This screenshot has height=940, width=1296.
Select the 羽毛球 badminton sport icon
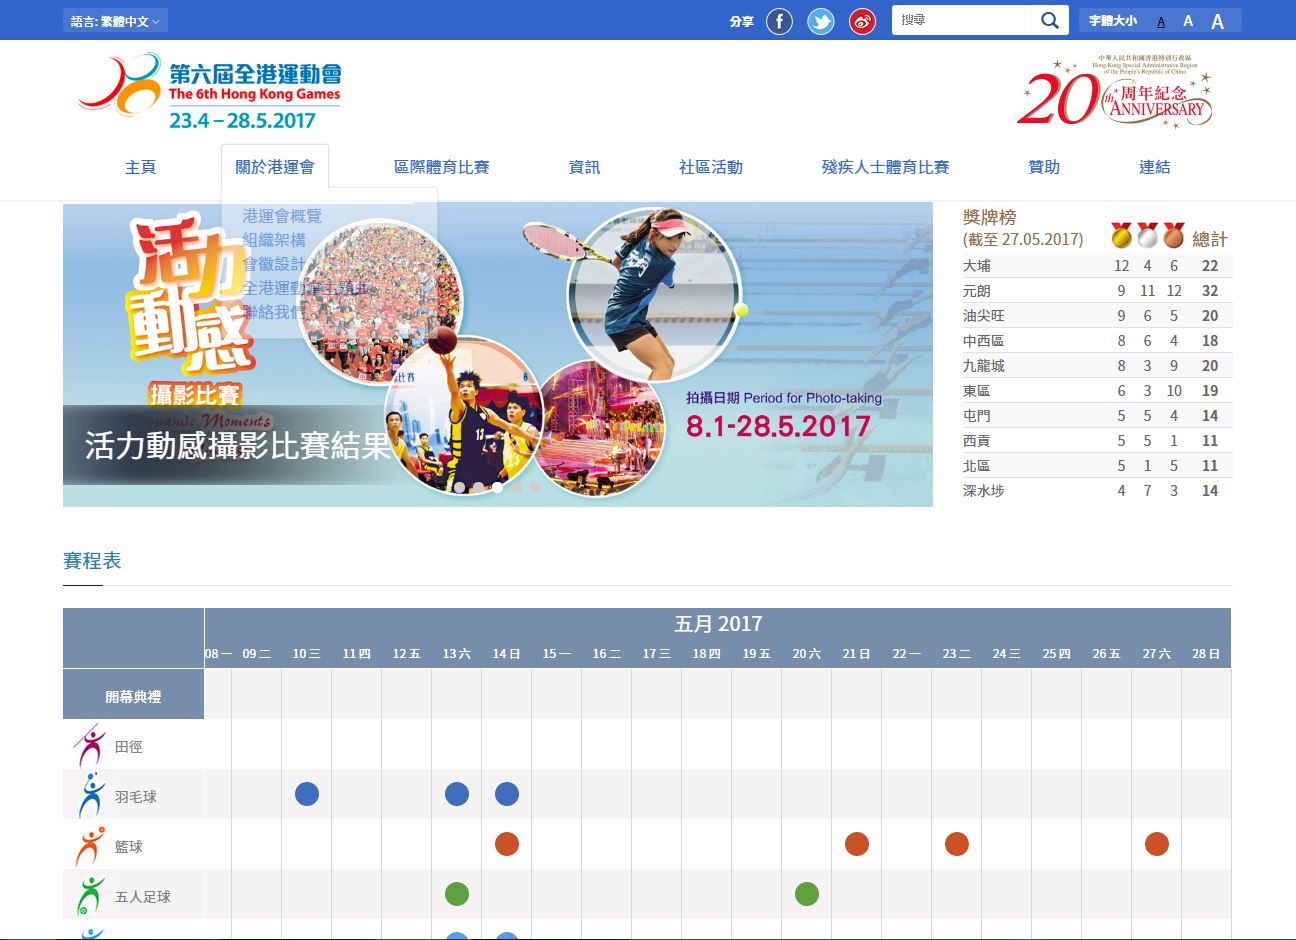(x=92, y=796)
